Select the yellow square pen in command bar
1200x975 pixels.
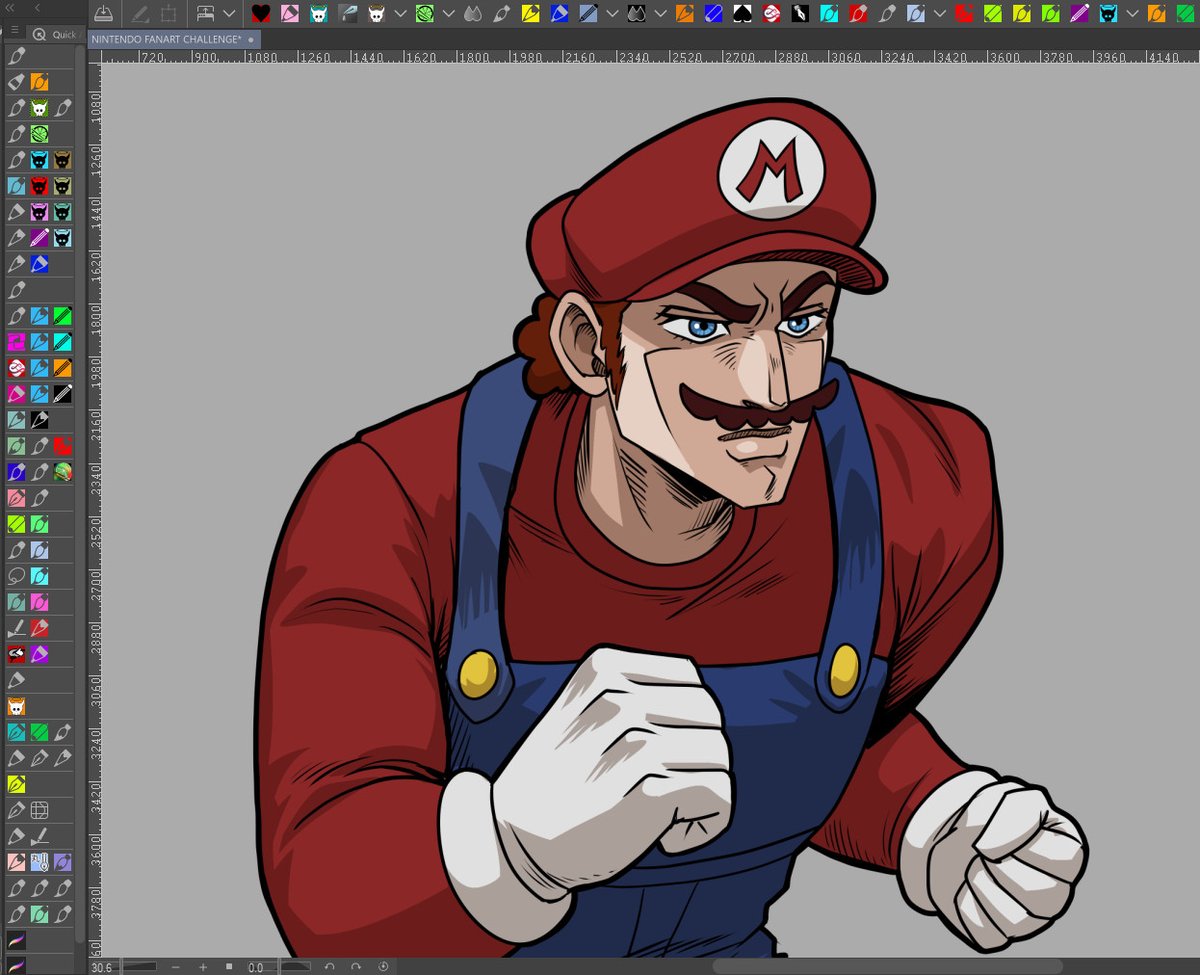click(x=530, y=13)
